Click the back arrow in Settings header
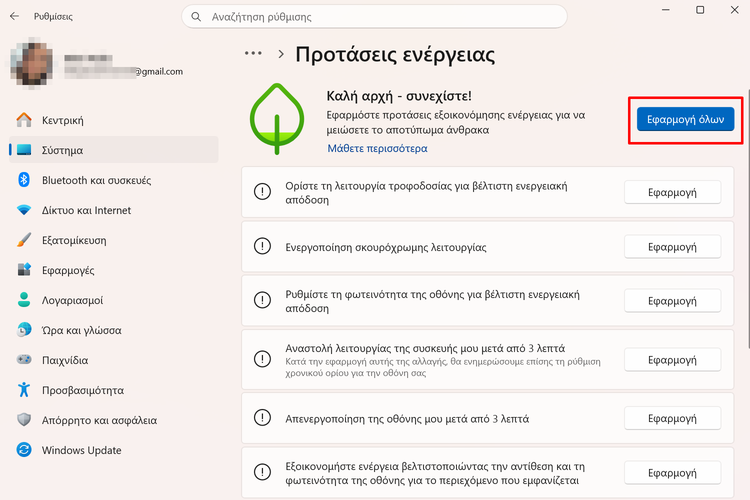 point(12,17)
